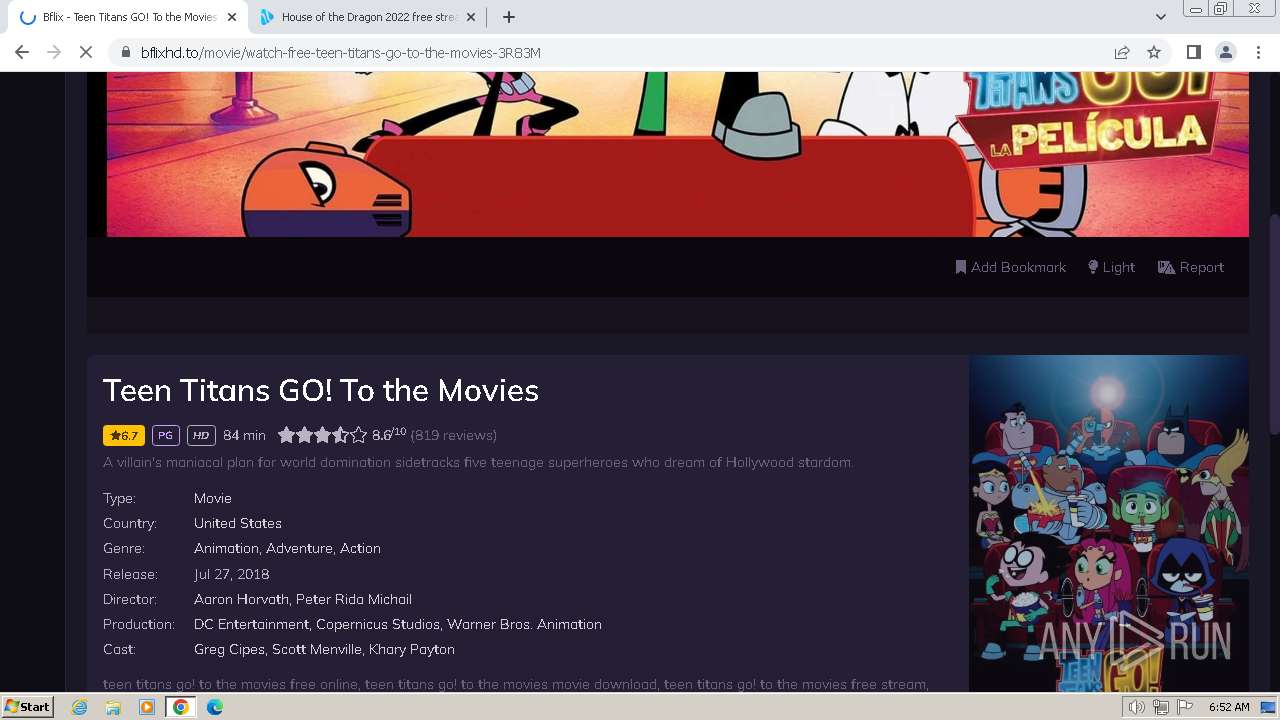
Task: Bookmark this page with the star icon
Action: coord(1154,52)
